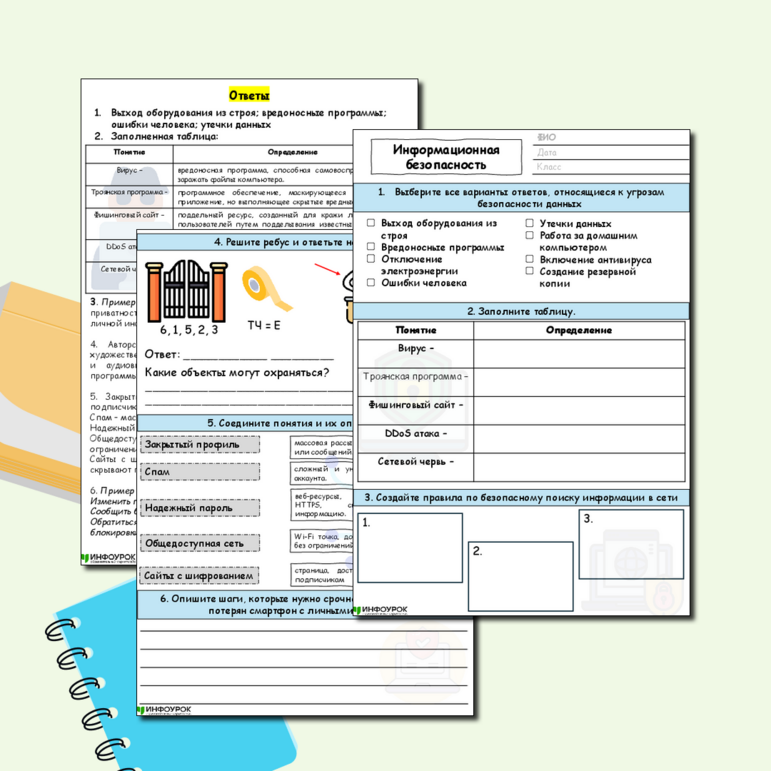771x771 pixels.
Task: Click the 'Общедоступная сеть' term box
Action: [200, 543]
